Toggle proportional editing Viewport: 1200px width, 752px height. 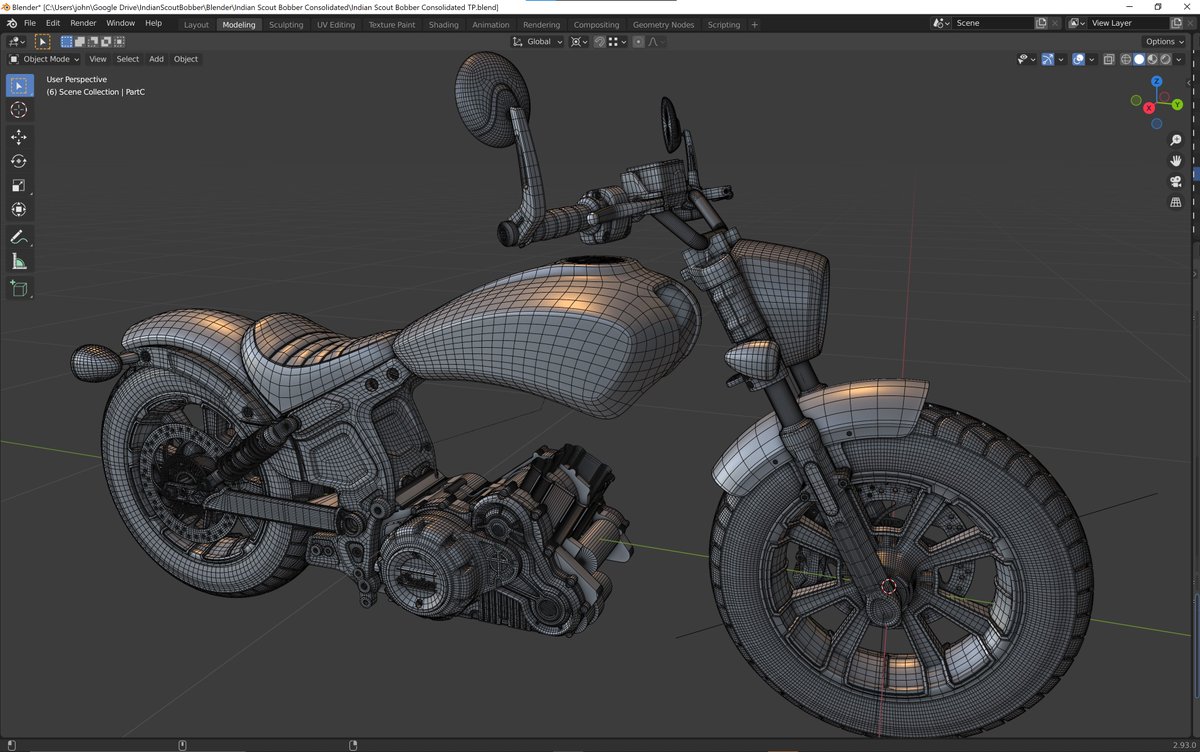(x=638, y=42)
